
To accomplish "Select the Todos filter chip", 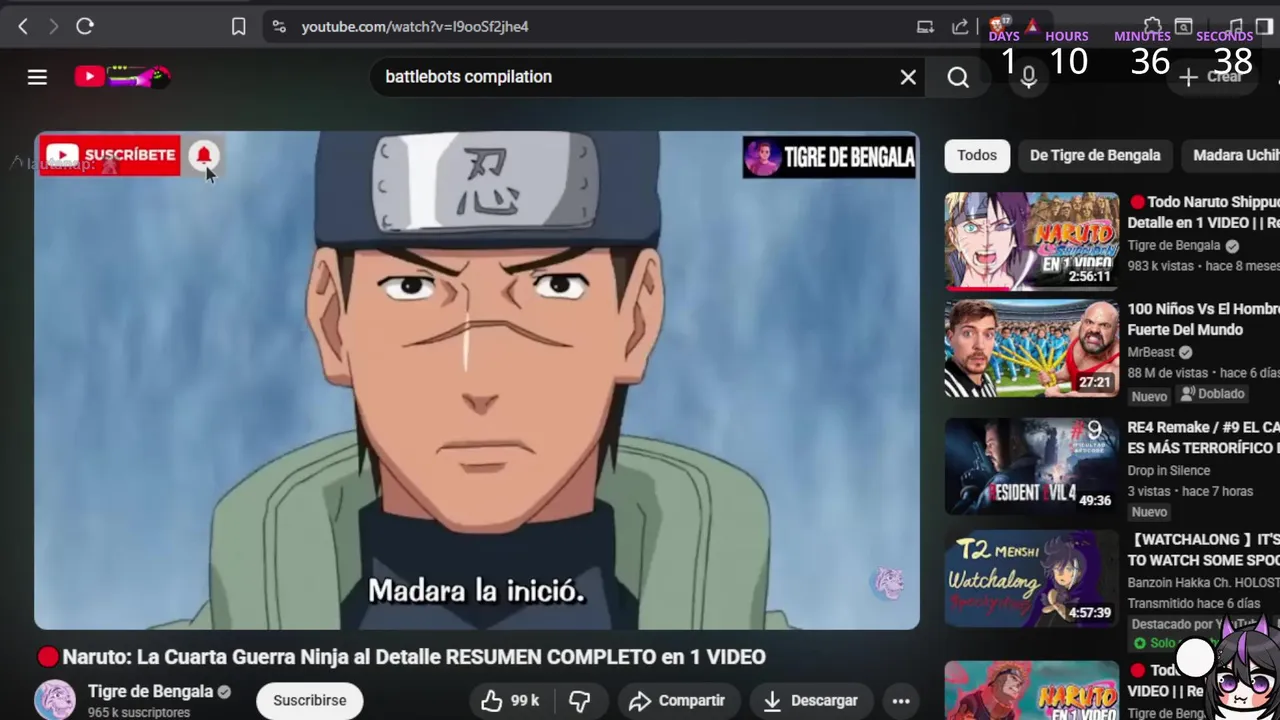I will click(977, 155).
